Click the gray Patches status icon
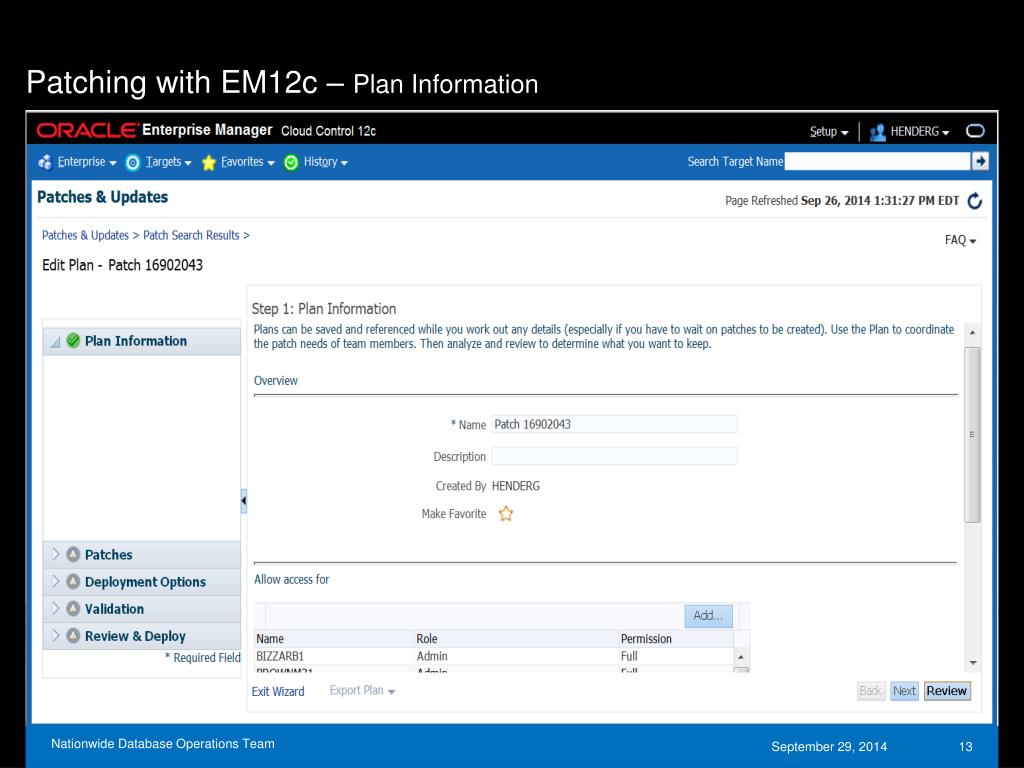This screenshot has width=1024, height=768. pyautogui.click(x=73, y=554)
